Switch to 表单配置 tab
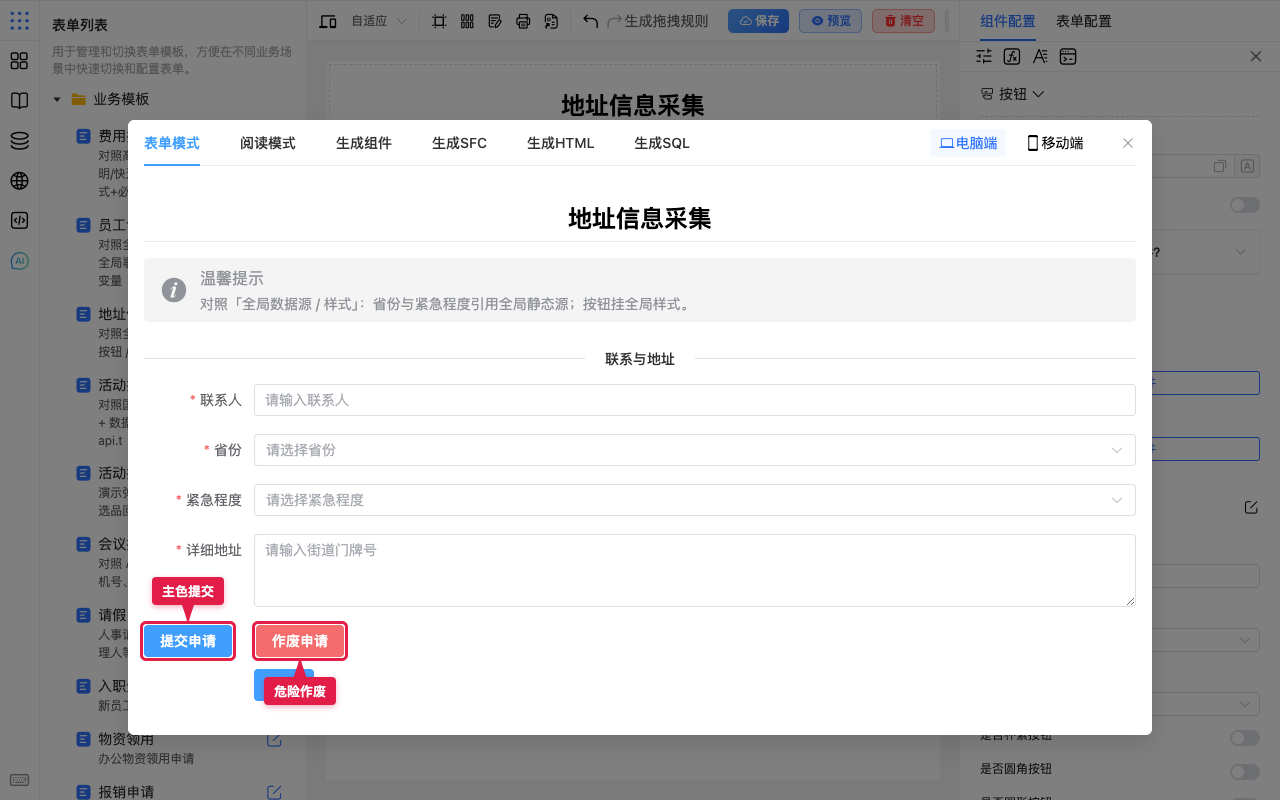This screenshot has width=1280, height=800. [1084, 21]
